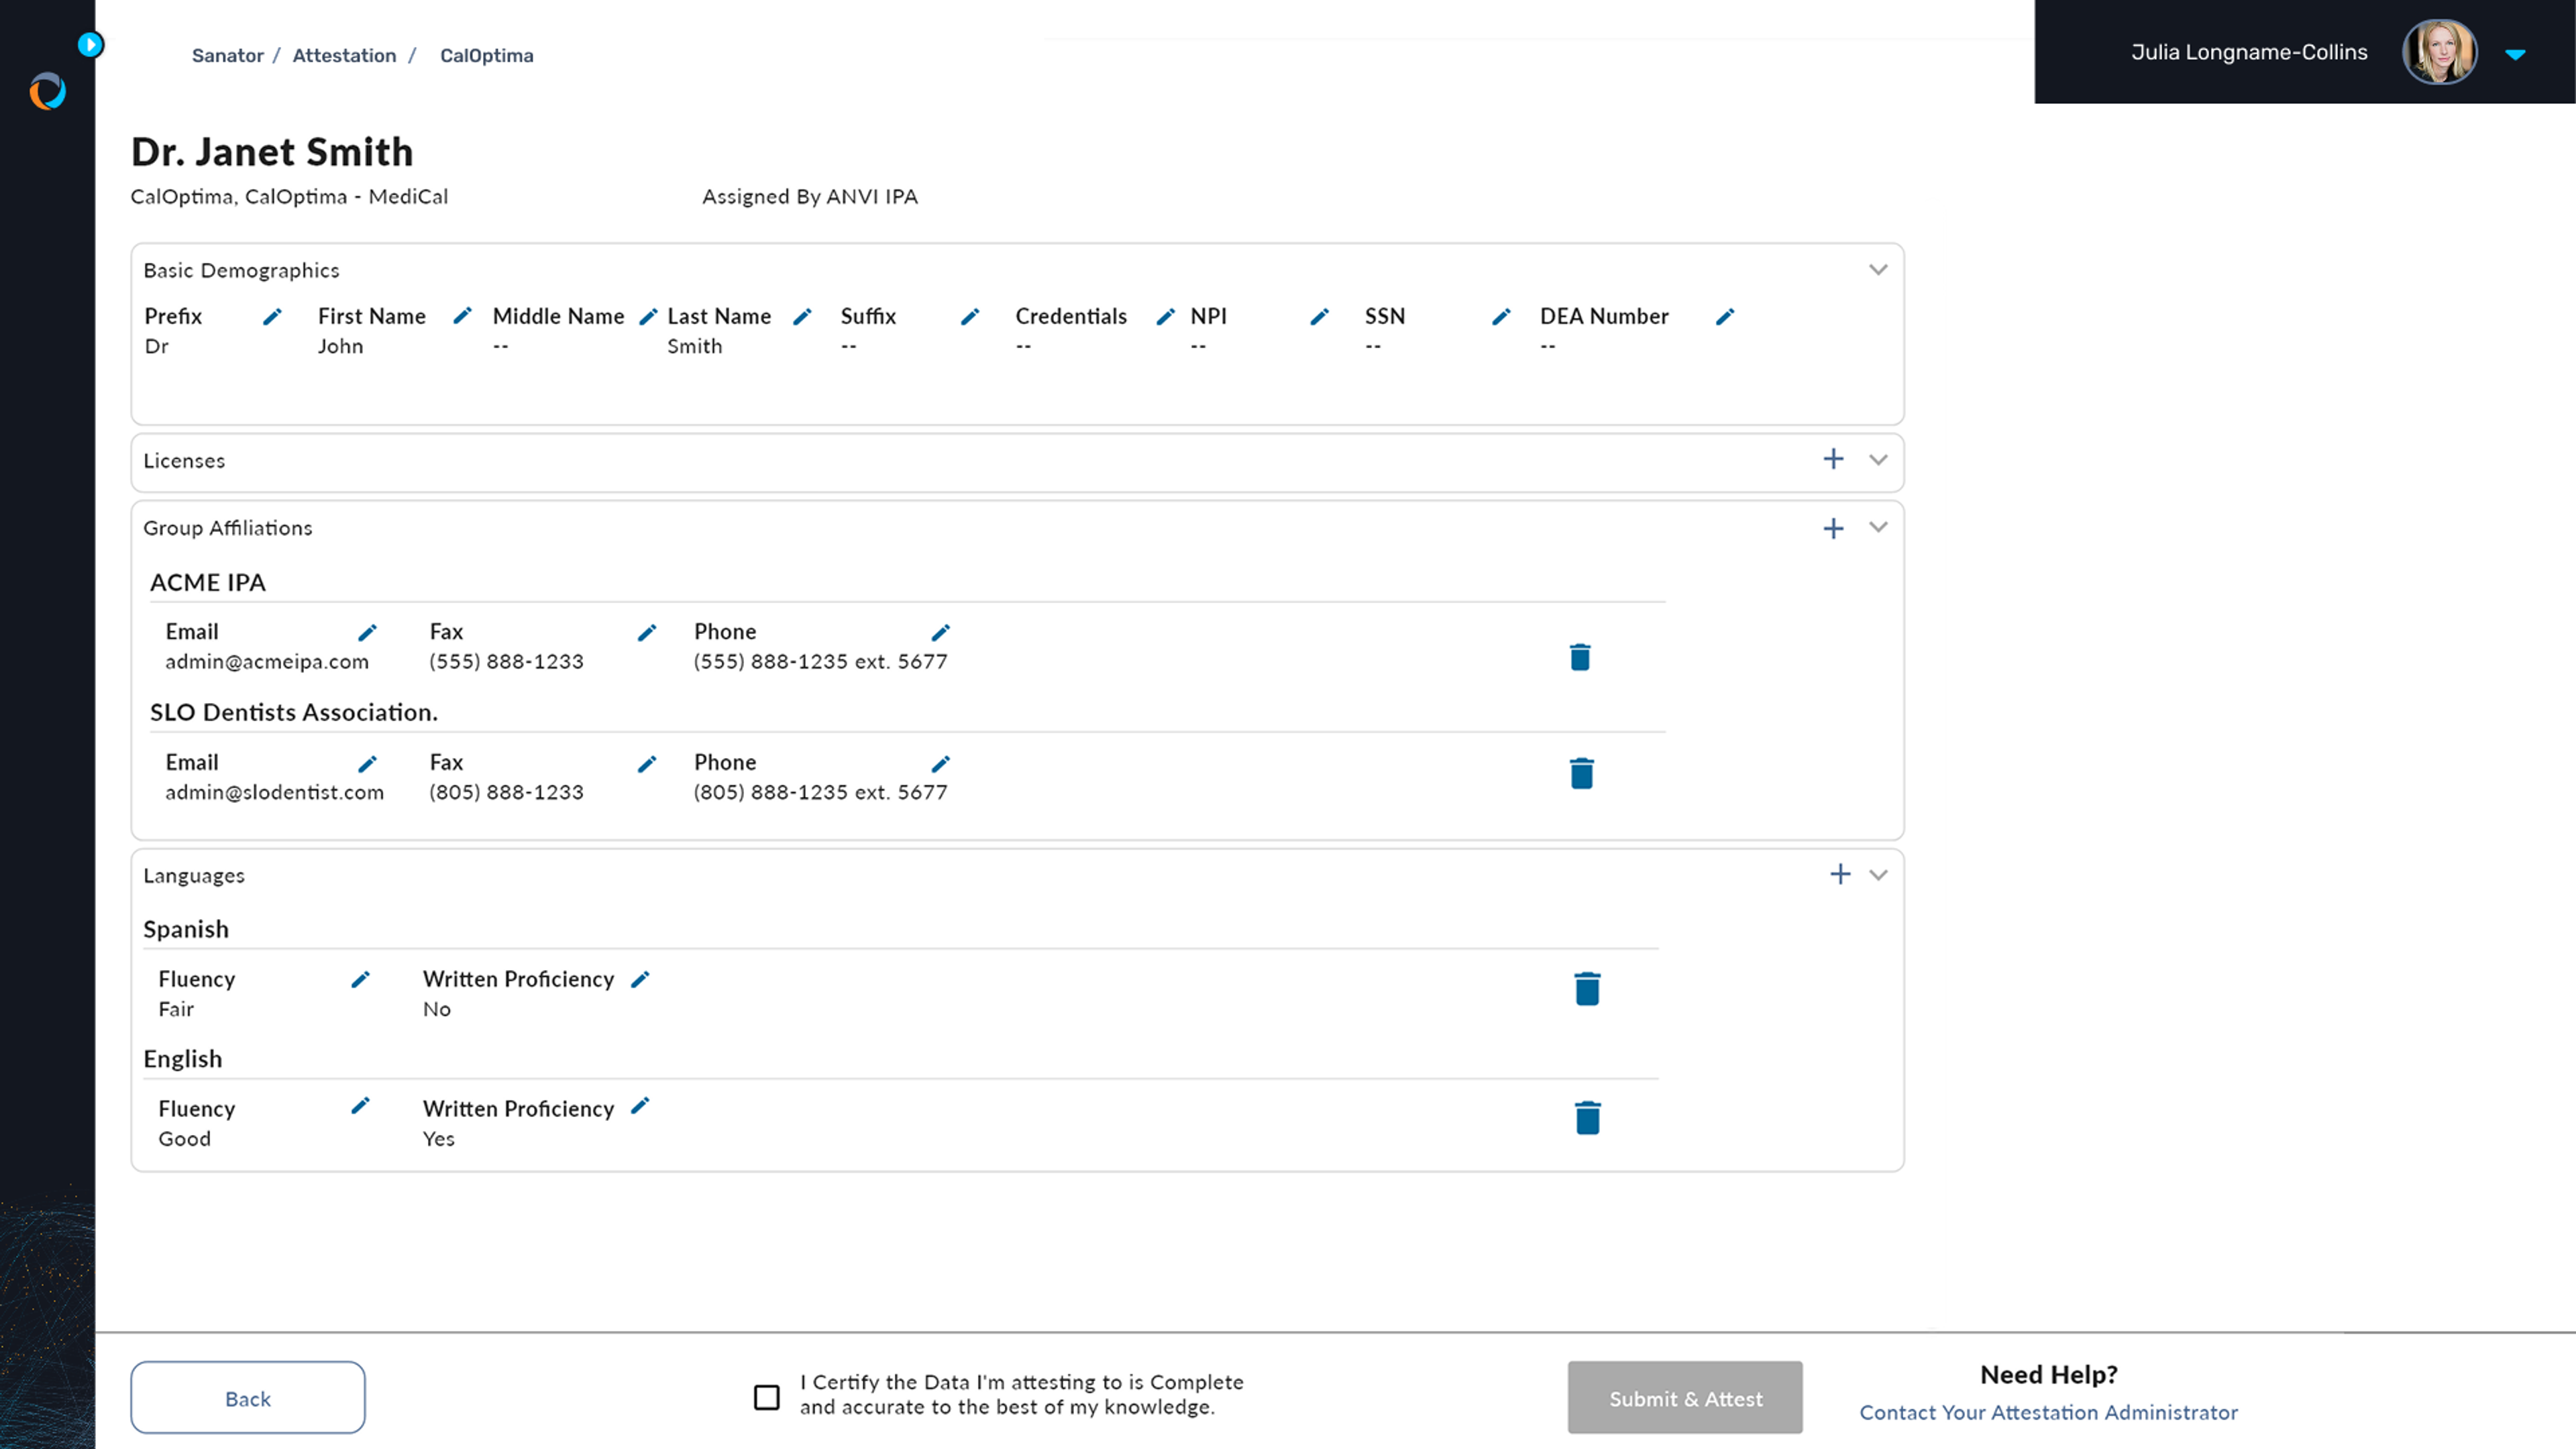This screenshot has width=2576, height=1449.
Task: Click the Attestation breadcrumb menu item
Action: (x=343, y=55)
